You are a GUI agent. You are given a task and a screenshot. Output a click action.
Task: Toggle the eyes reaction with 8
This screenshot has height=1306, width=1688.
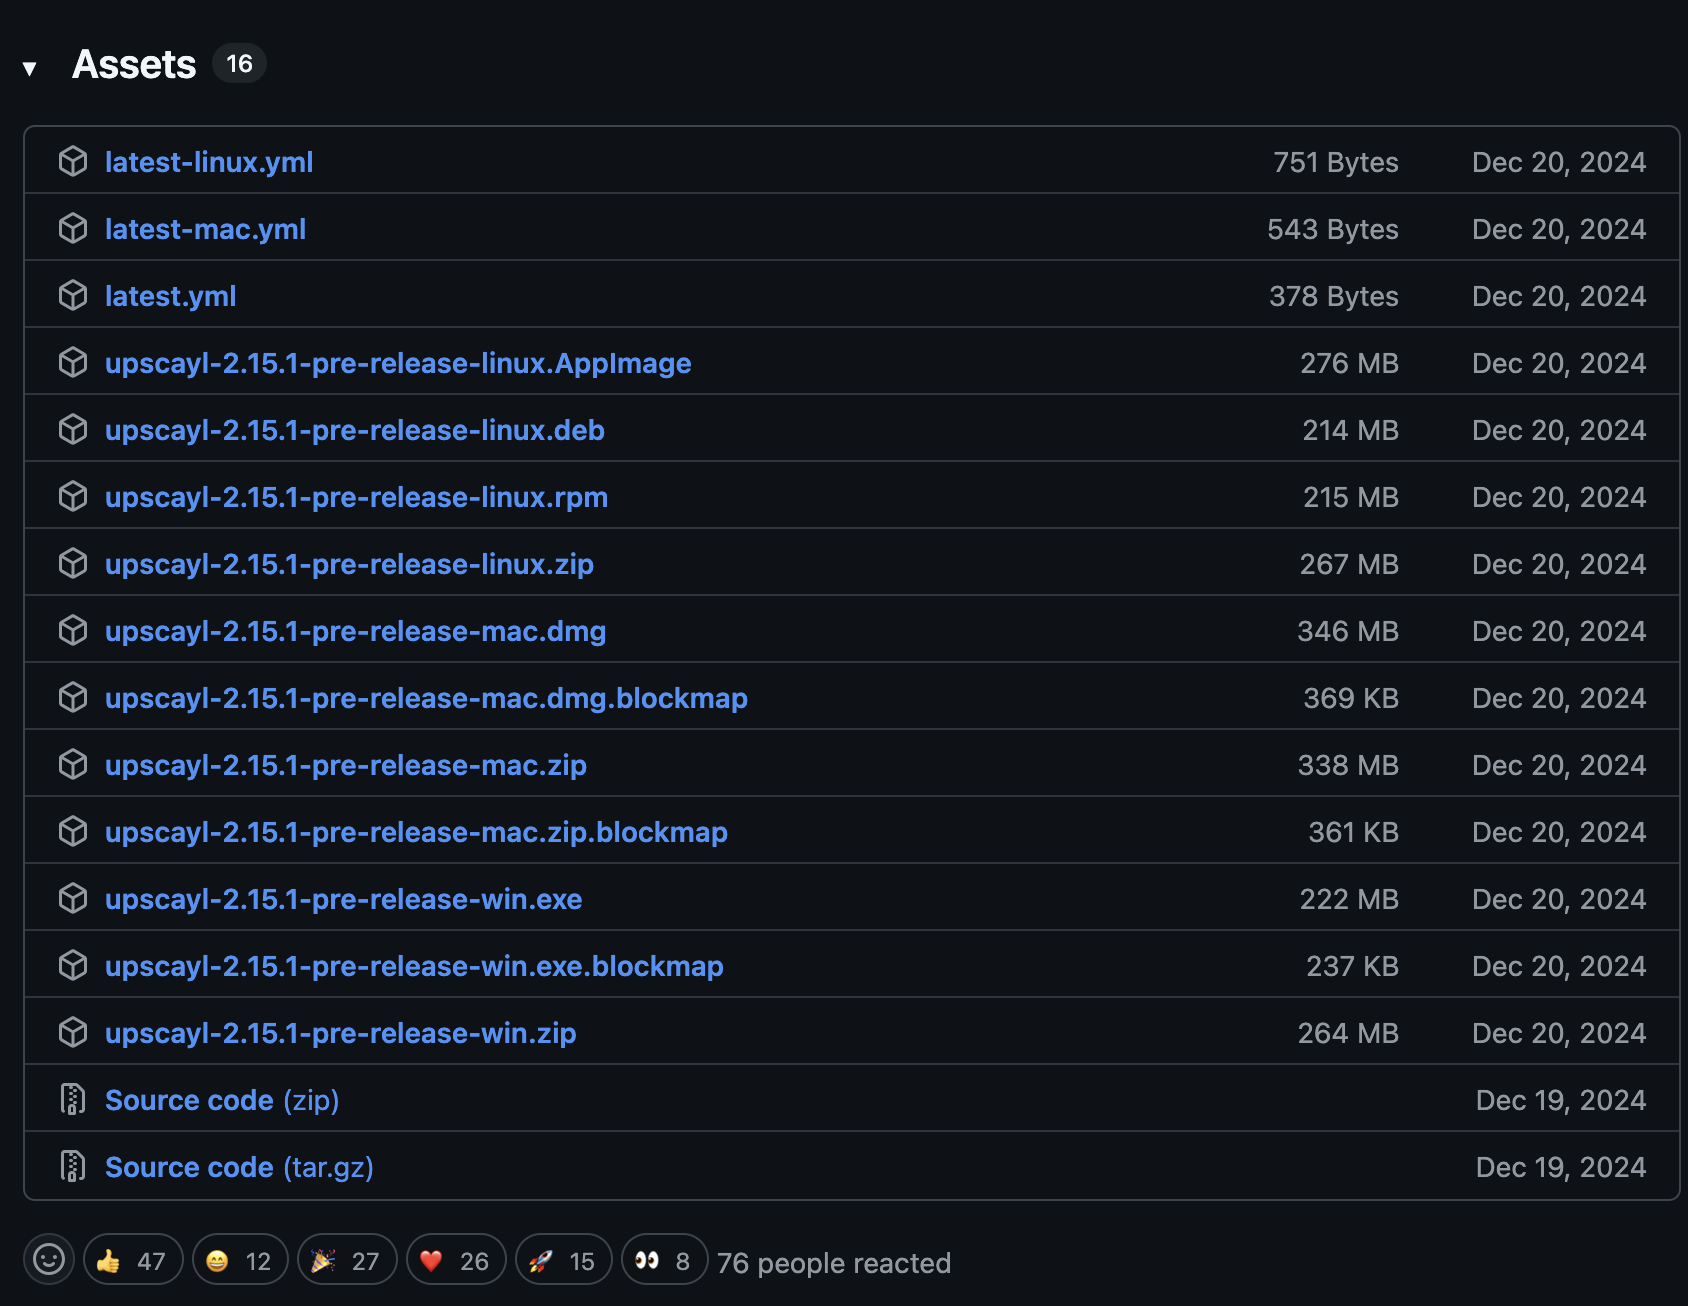(665, 1260)
